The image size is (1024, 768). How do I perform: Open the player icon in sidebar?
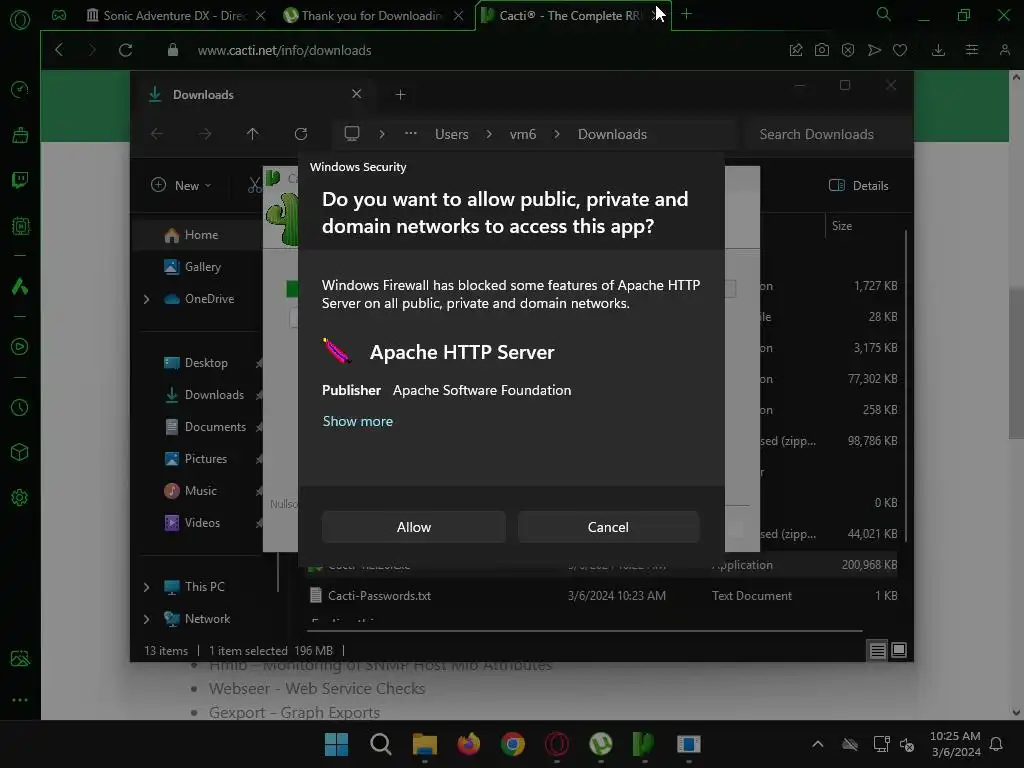click(x=20, y=346)
